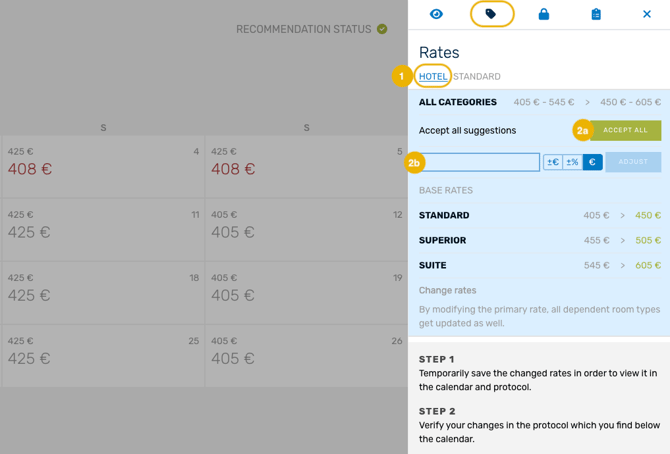Screen dimensions: 670x454
Task: Switch to the STANDARD tab
Action: pos(477,76)
